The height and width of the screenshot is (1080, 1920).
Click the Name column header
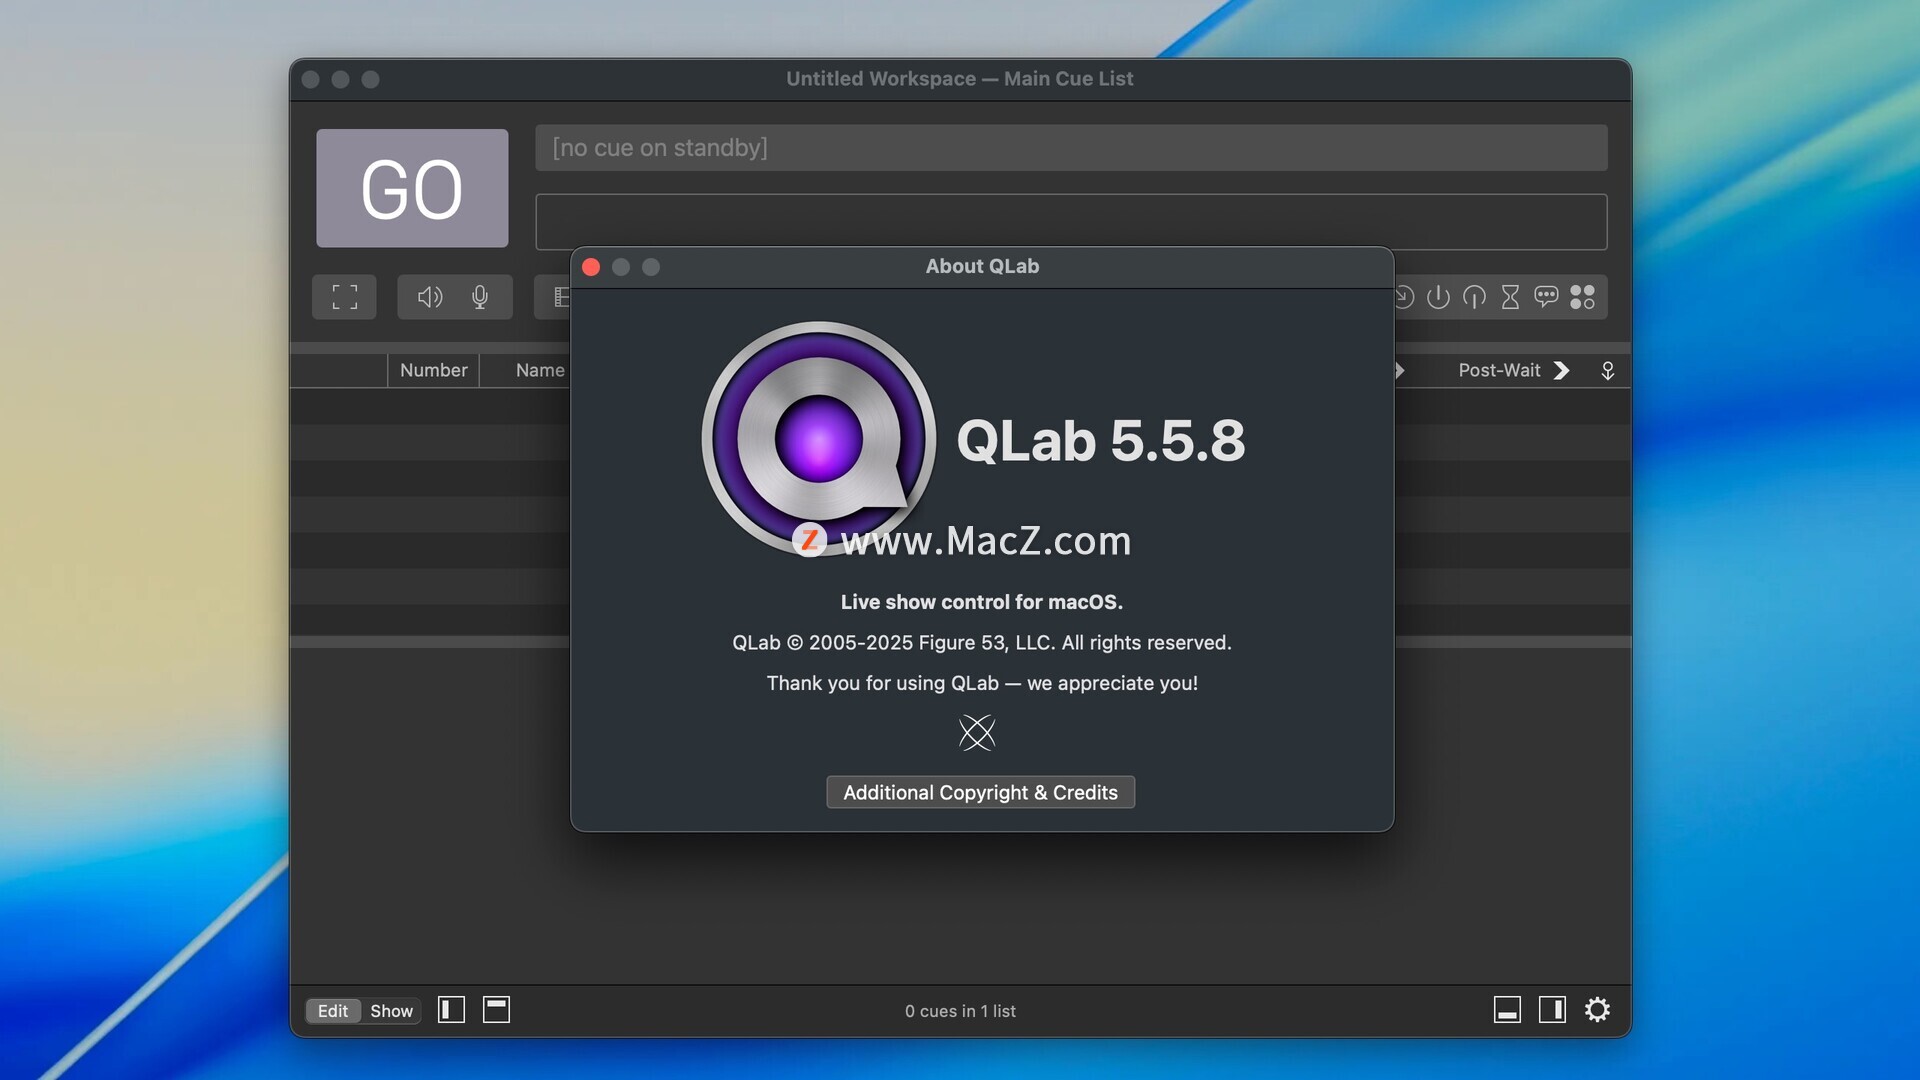[x=540, y=371]
